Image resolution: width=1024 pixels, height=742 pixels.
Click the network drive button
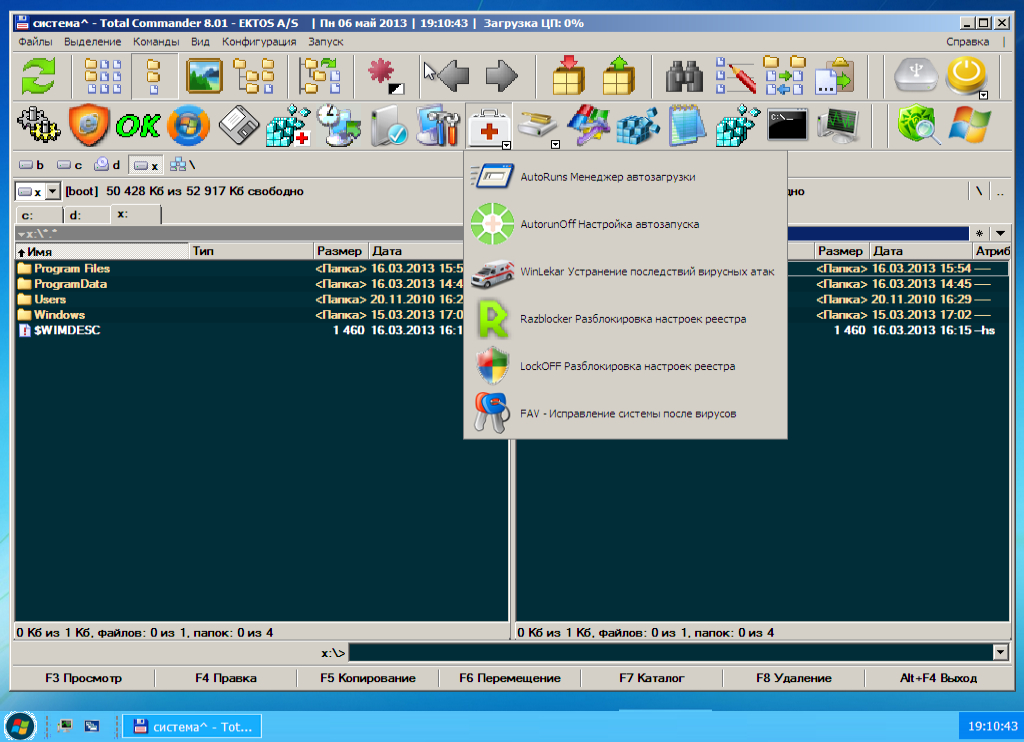[x=183, y=165]
